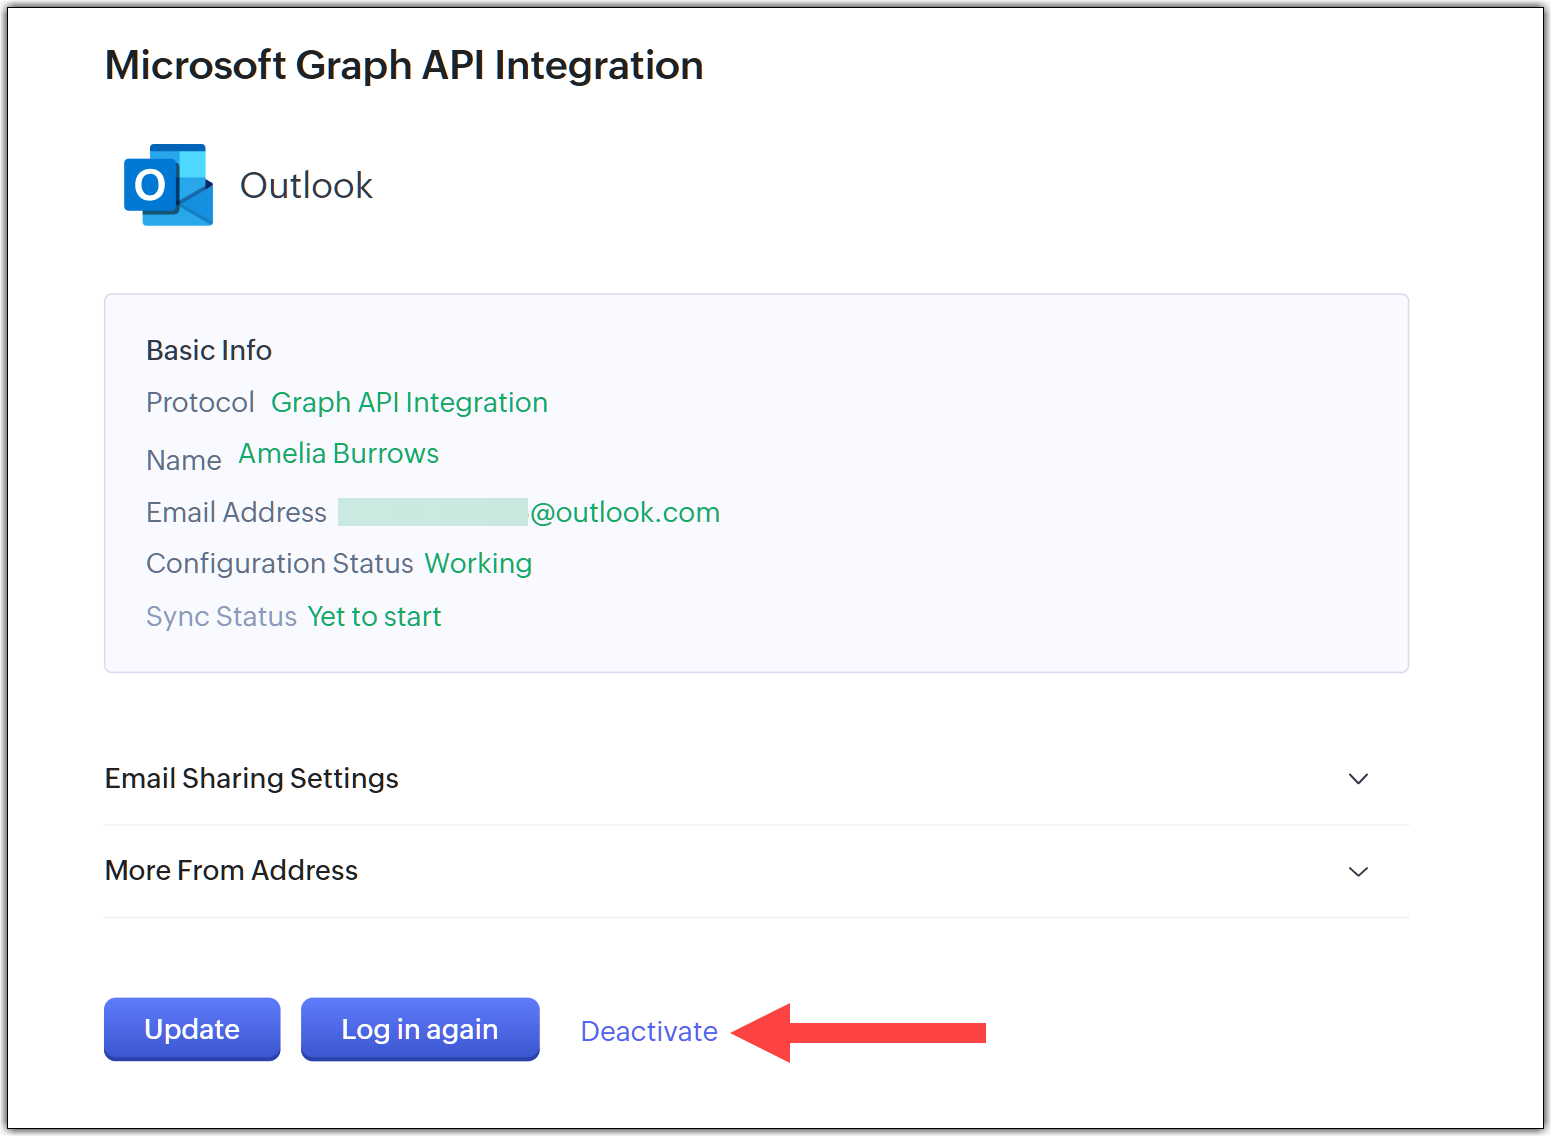This screenshot has width=1552, height=1137.
Task: Click the name Amelia Burrows
Action: pyautogui.click(x=338, y=454)
